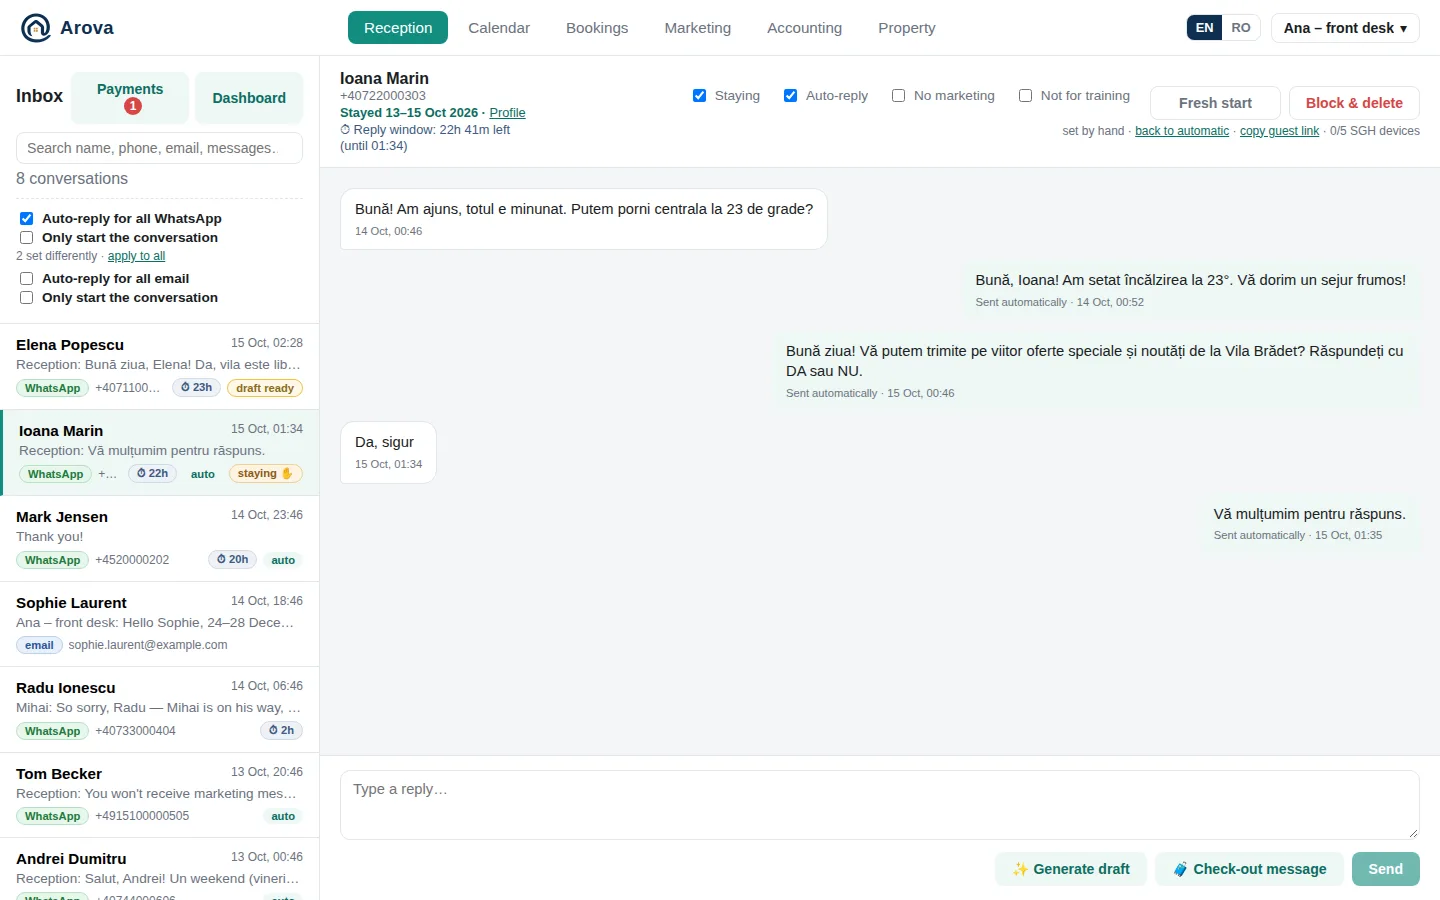Click the auto tag on Tom Becker
The width and height of the screenshot is (1440, 900).
pyautogui.click(x=283, y=816)
